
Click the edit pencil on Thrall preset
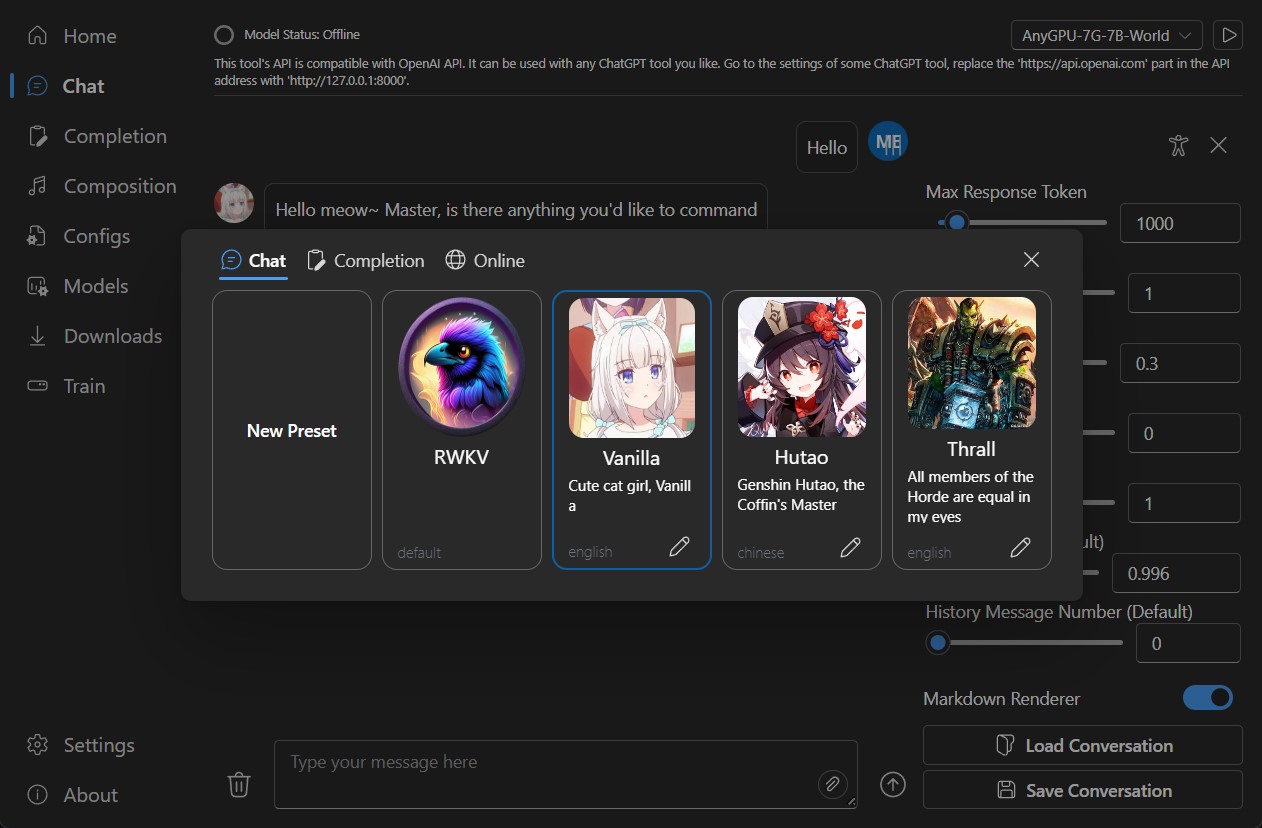coord(1020,547)
